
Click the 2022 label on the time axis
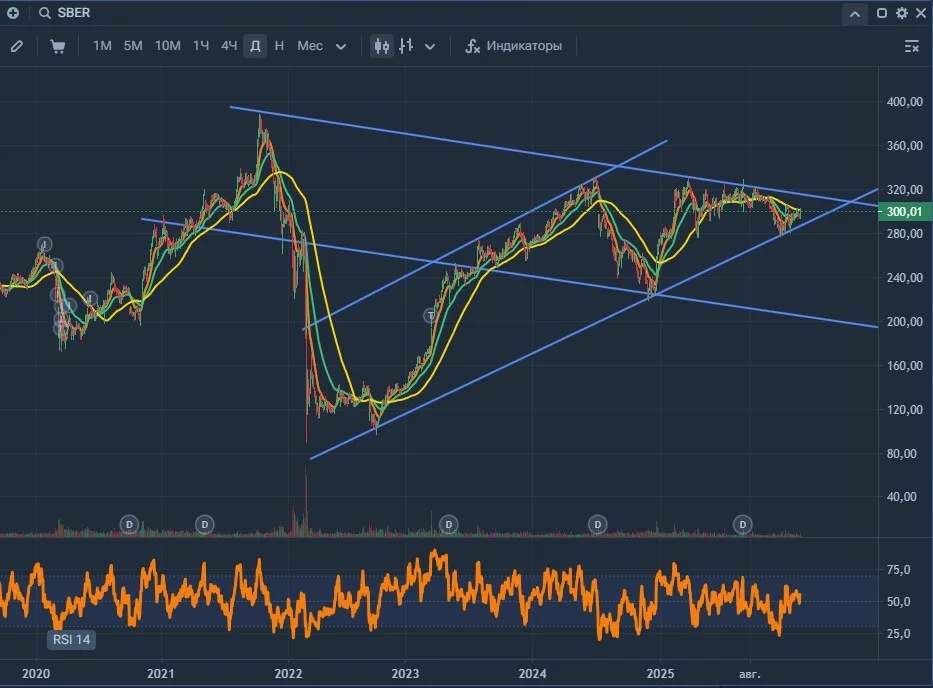tap(288, 674)
